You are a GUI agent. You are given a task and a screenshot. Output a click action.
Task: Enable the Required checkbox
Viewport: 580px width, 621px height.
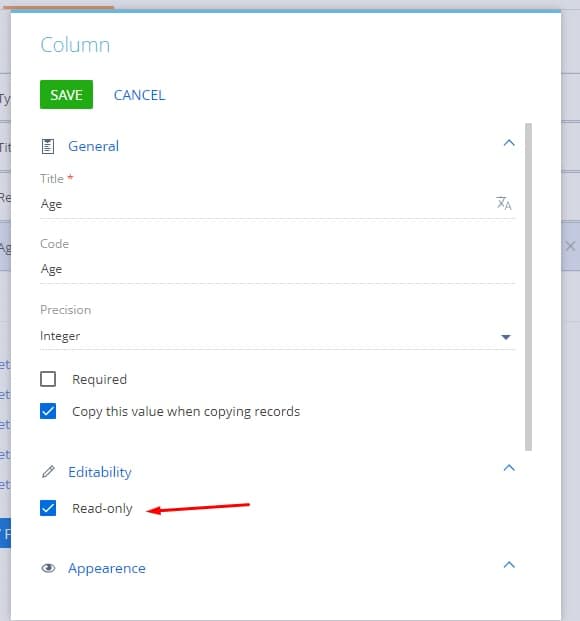coord(48,379)
